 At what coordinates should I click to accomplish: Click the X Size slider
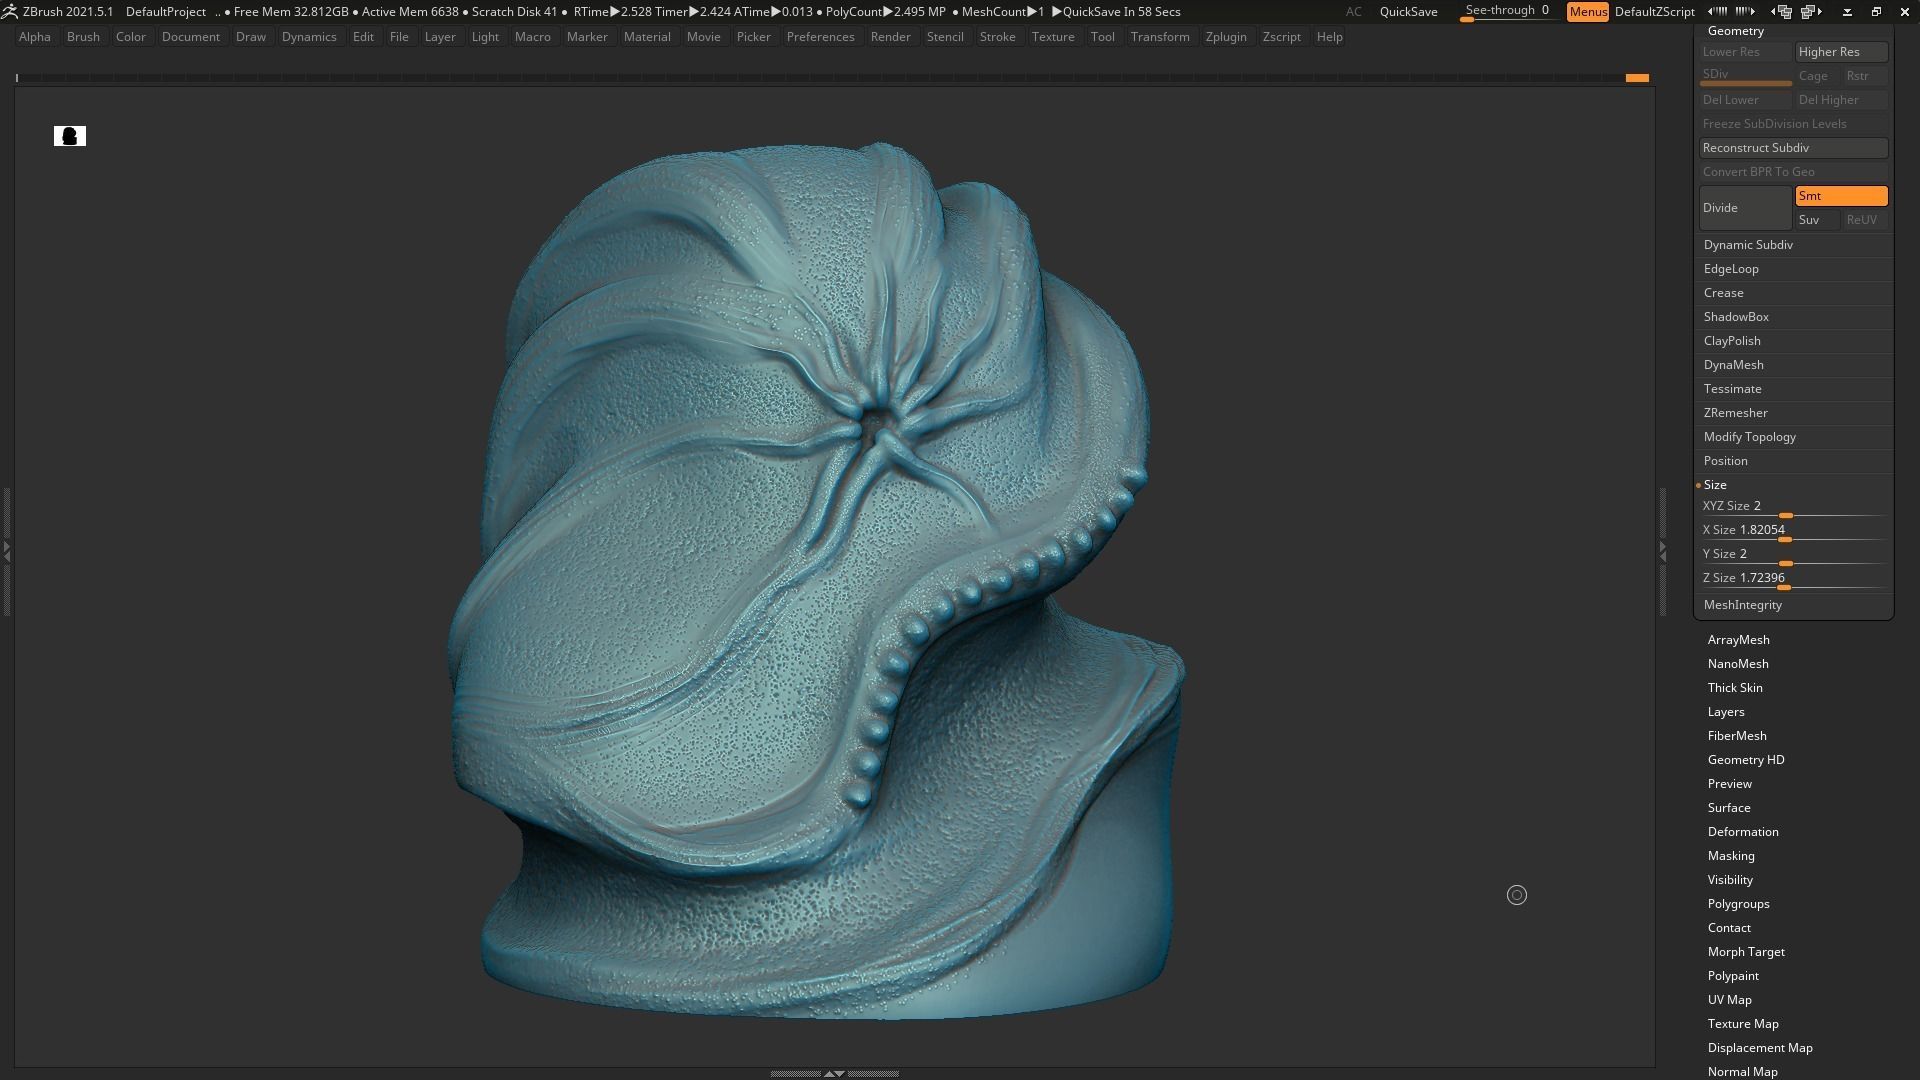pos(1793,531)
